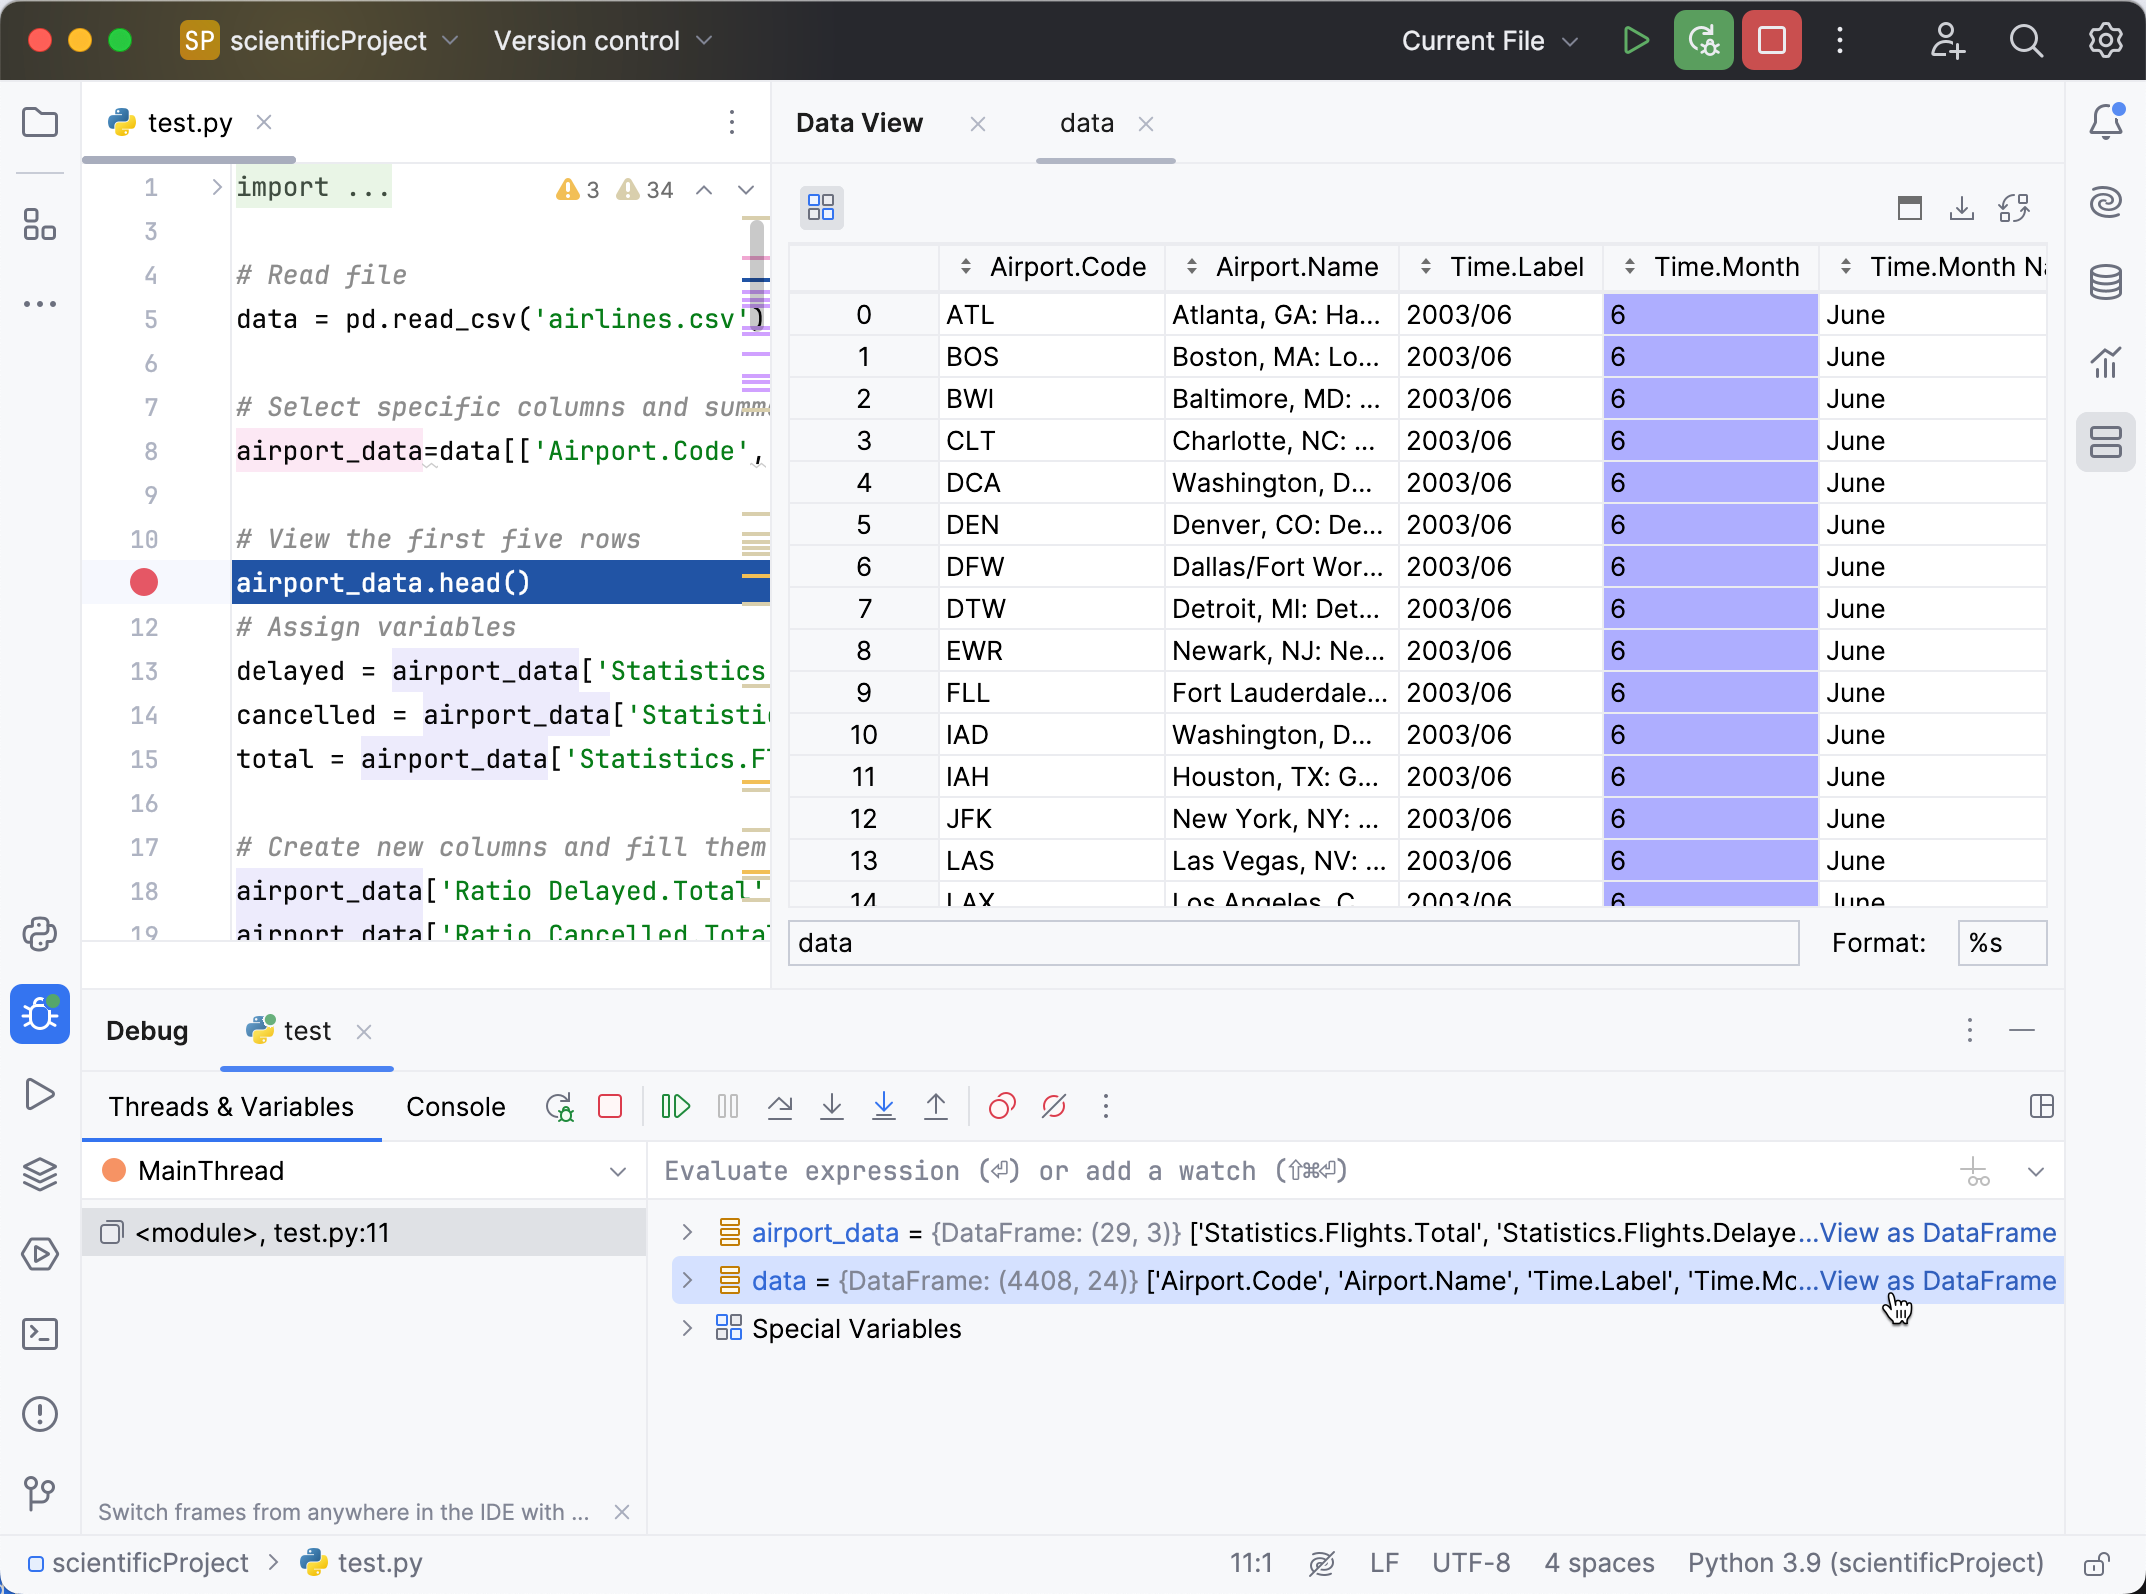Expand the data variable in debugger
This screenshot has height=1594, width=2146.
[x=687, y=1280]
